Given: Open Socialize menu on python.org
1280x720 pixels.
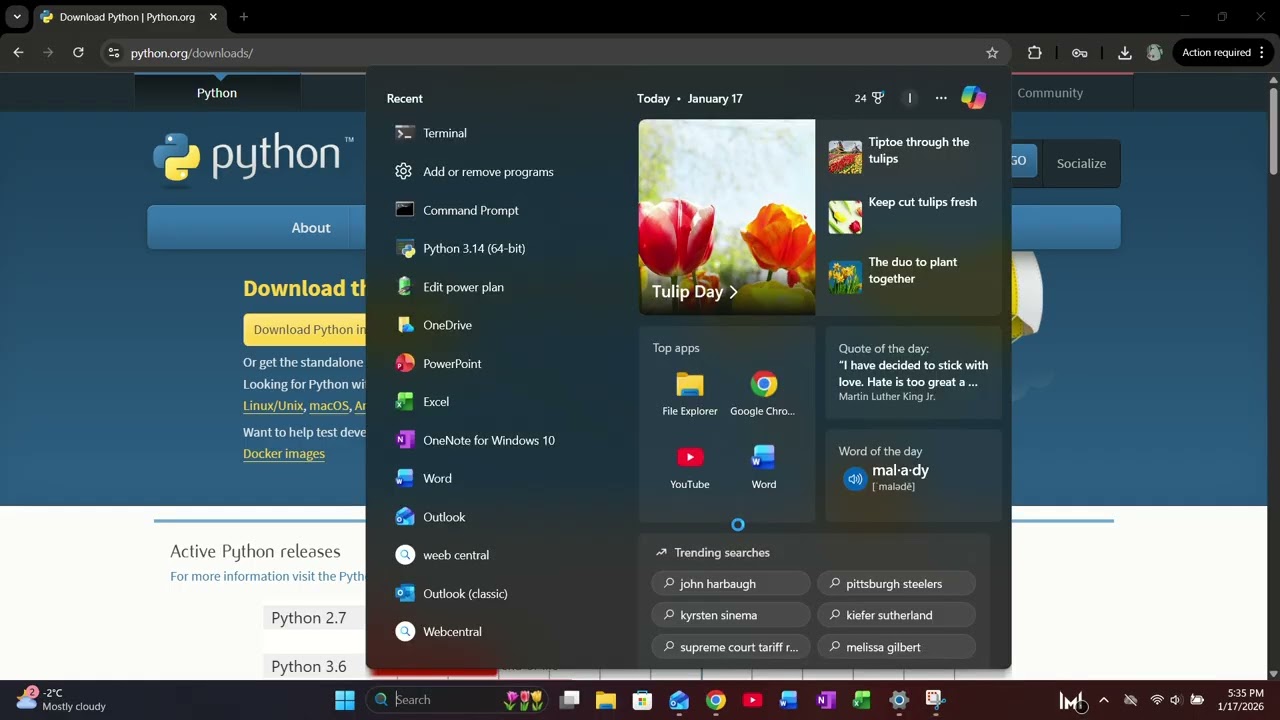Looking at the screenshot, I should (x=1081, y=163).
